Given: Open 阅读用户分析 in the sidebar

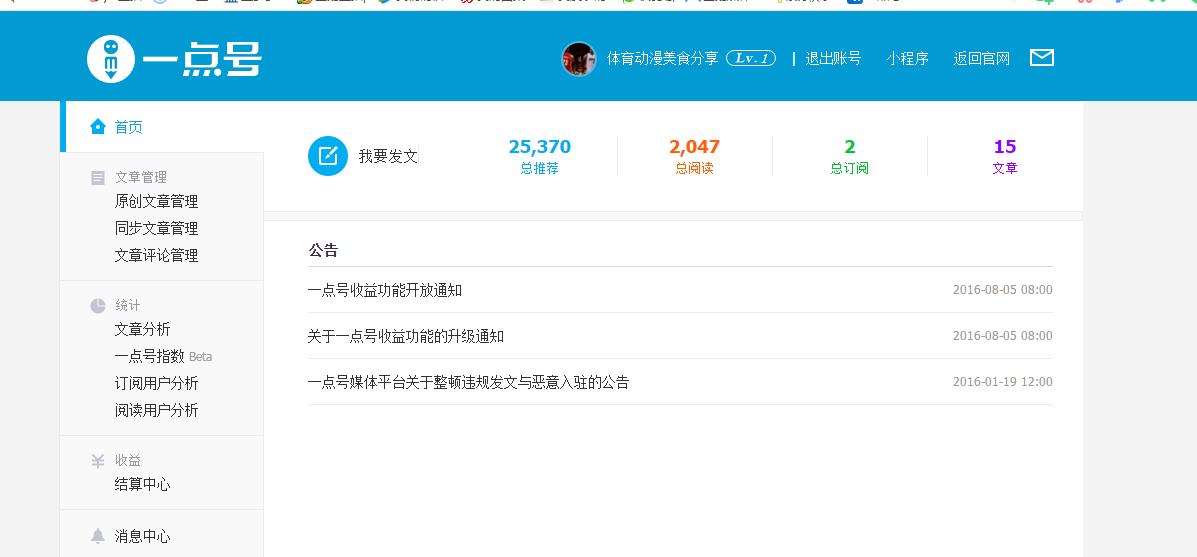Looking at the screenshot, I should [156, 411].
